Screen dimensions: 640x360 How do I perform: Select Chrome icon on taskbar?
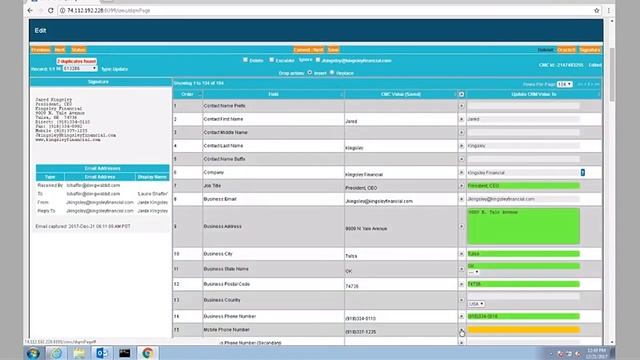tap(148, 353)
